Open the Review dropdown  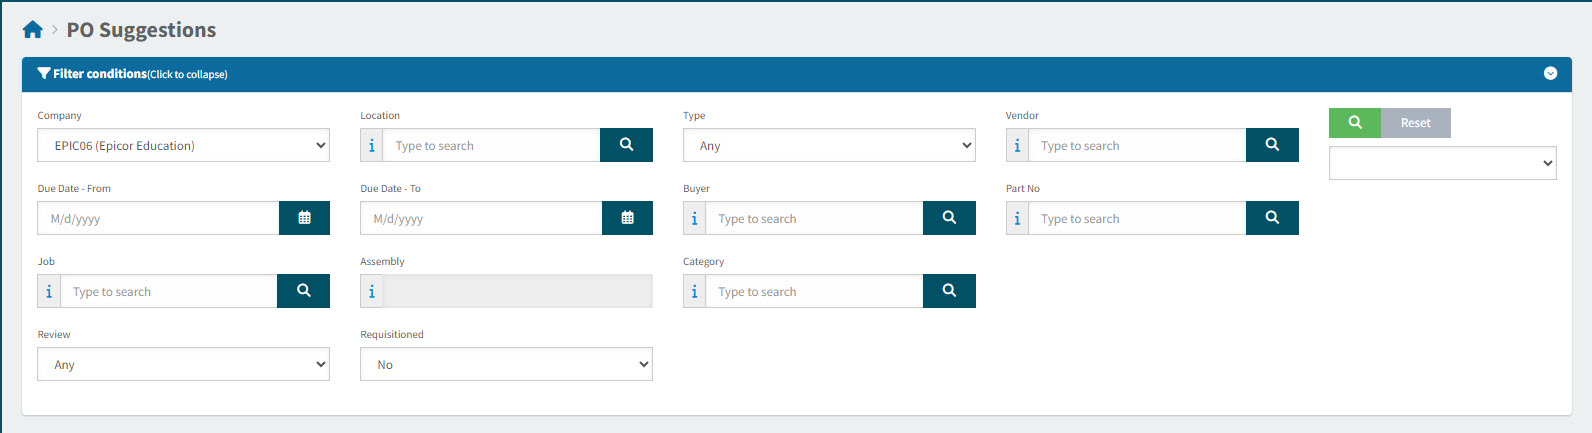coord(183,364)
